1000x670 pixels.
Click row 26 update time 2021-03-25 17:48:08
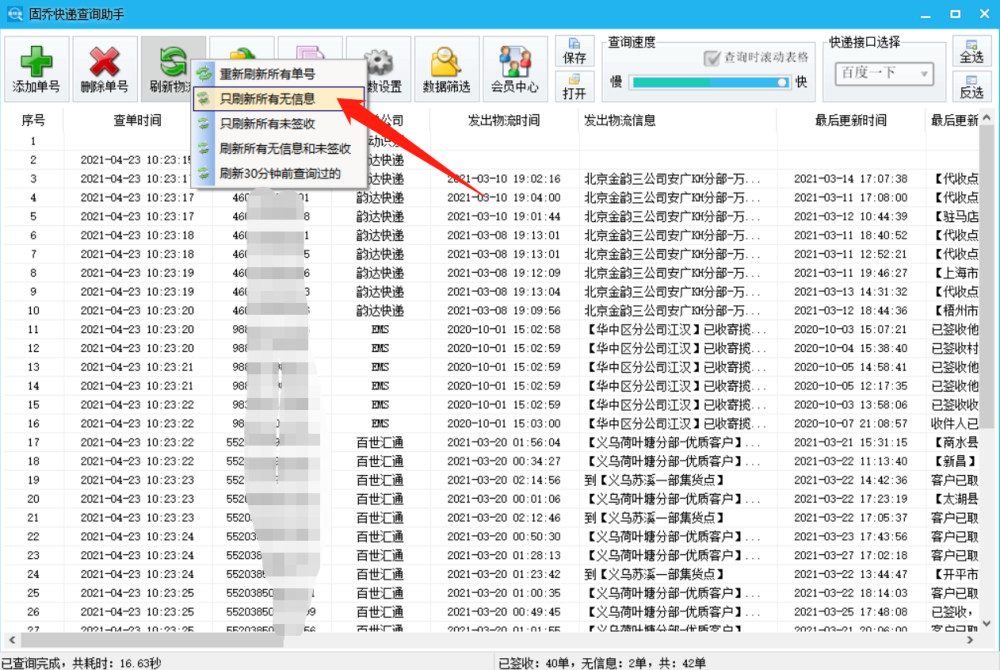(x=851, y=612)
